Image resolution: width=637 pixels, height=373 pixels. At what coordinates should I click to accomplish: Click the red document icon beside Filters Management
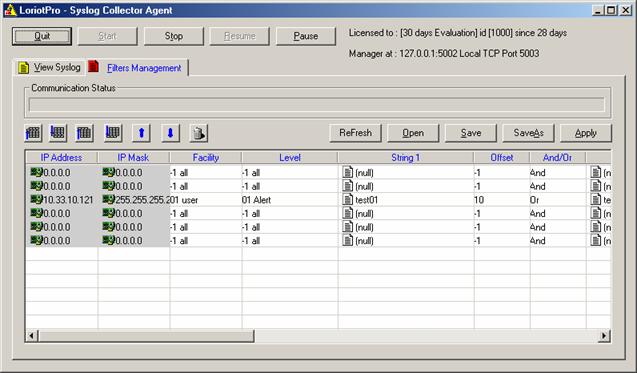[93, 66]
